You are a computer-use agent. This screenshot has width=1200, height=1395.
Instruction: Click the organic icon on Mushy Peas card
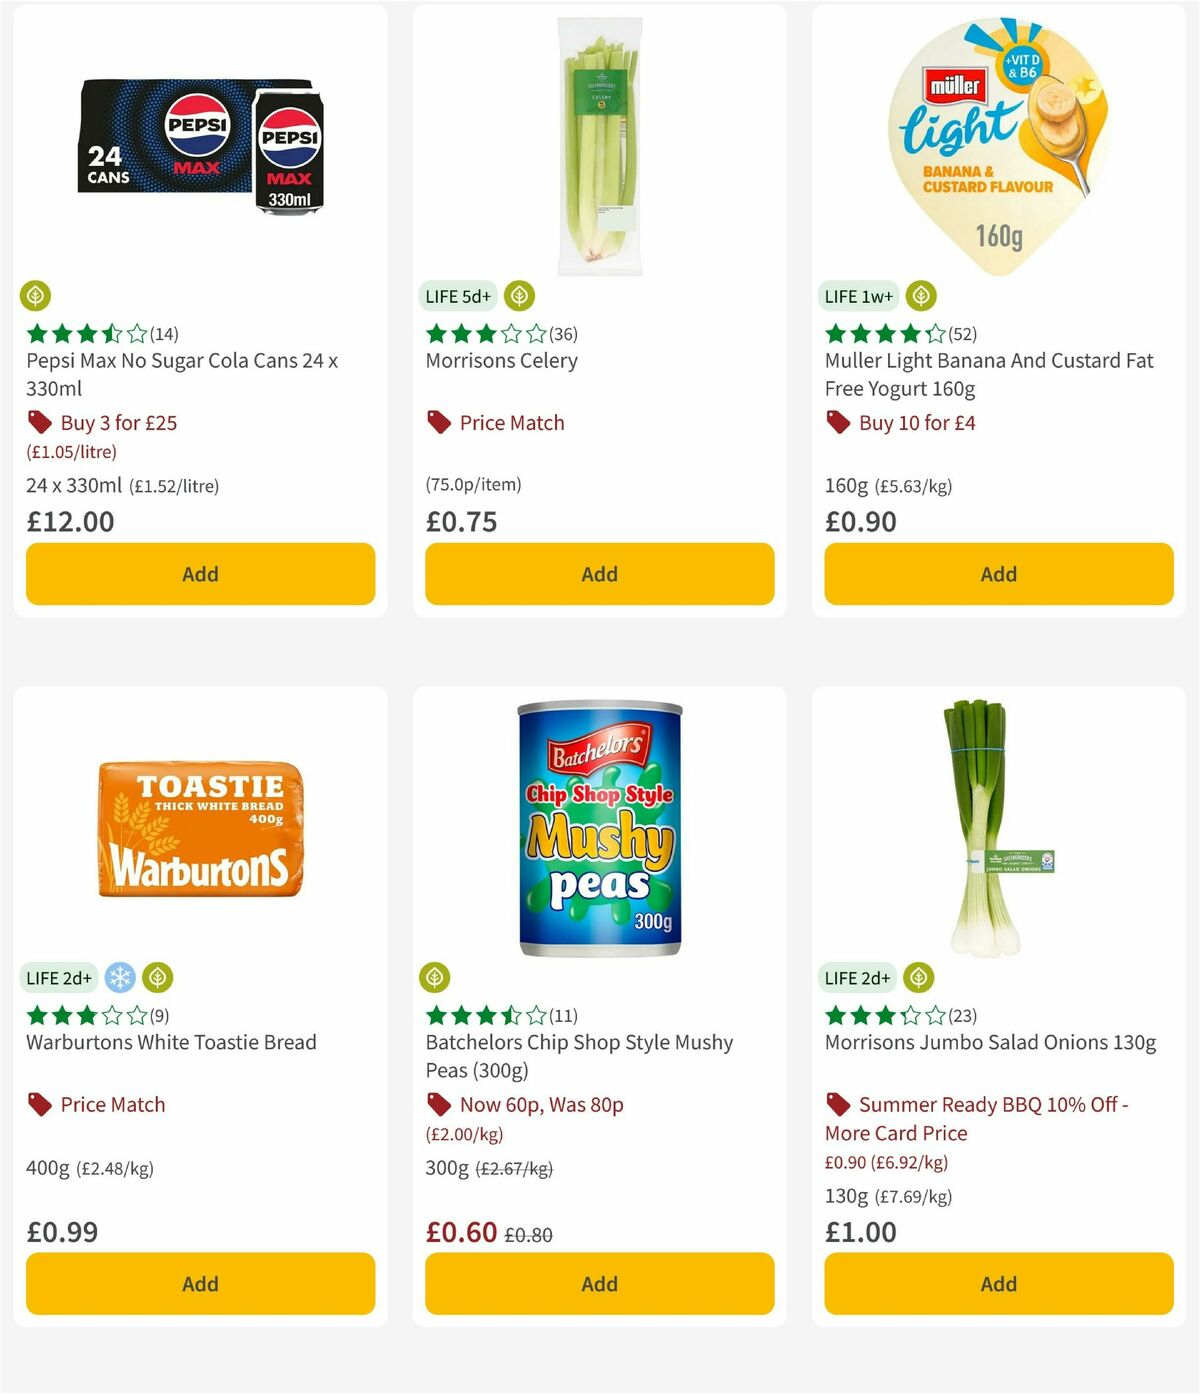point(436,978)
